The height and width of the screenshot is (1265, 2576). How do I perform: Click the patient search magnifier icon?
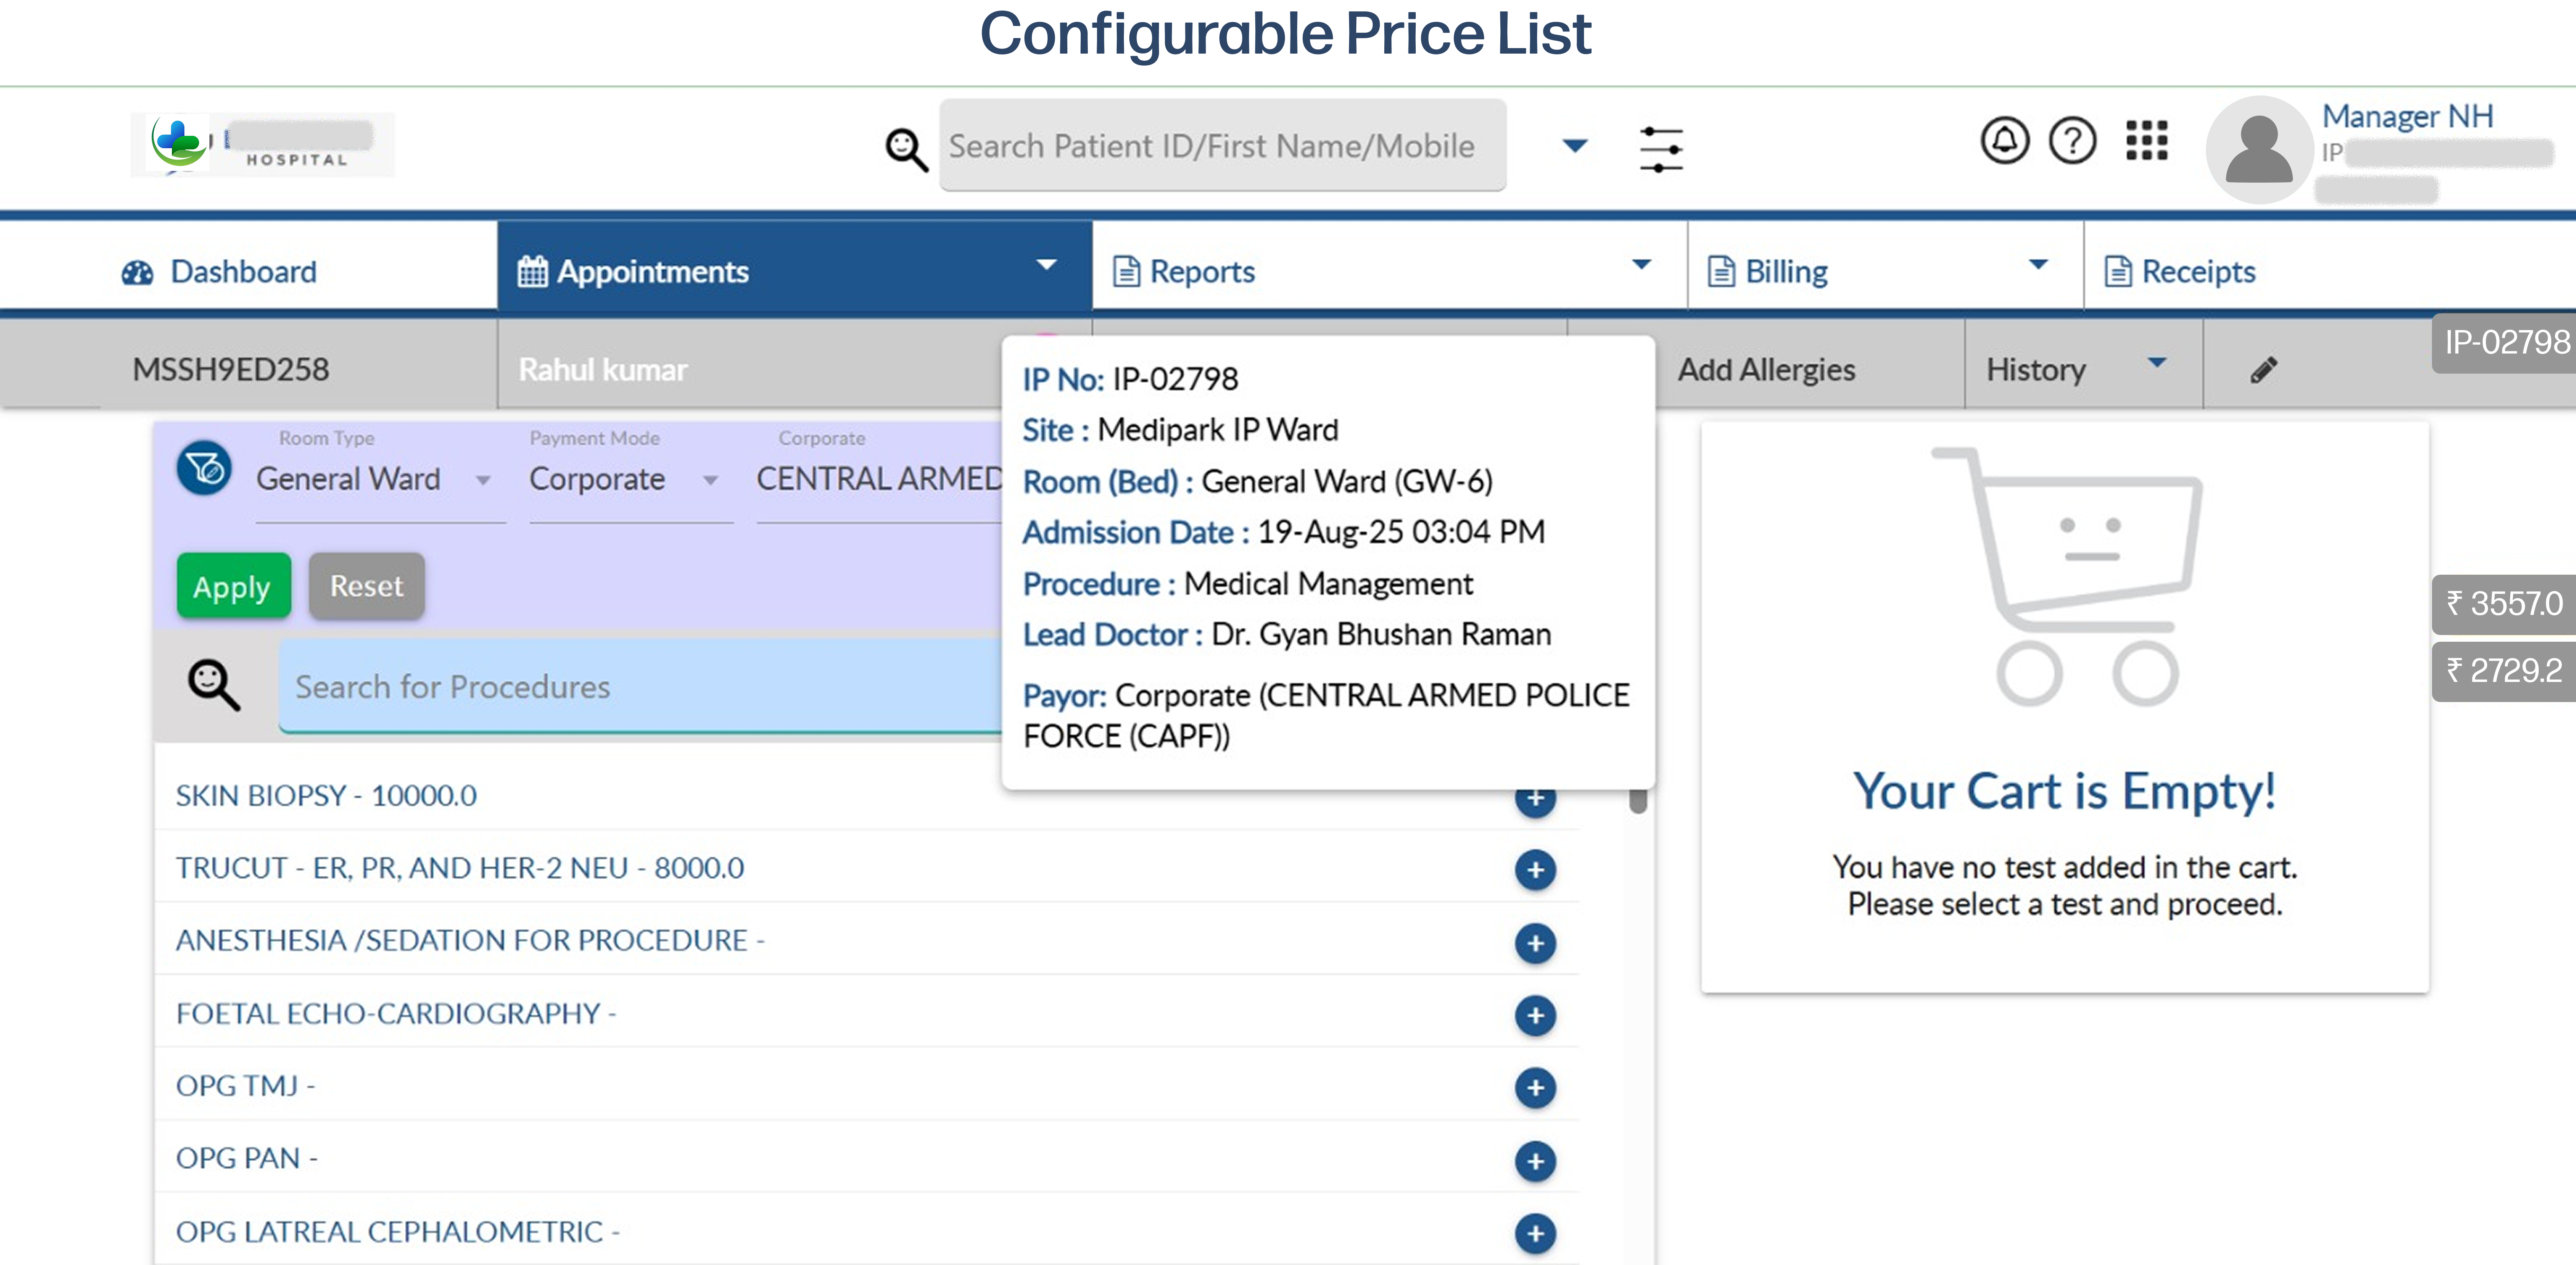(x=906, y=149)
